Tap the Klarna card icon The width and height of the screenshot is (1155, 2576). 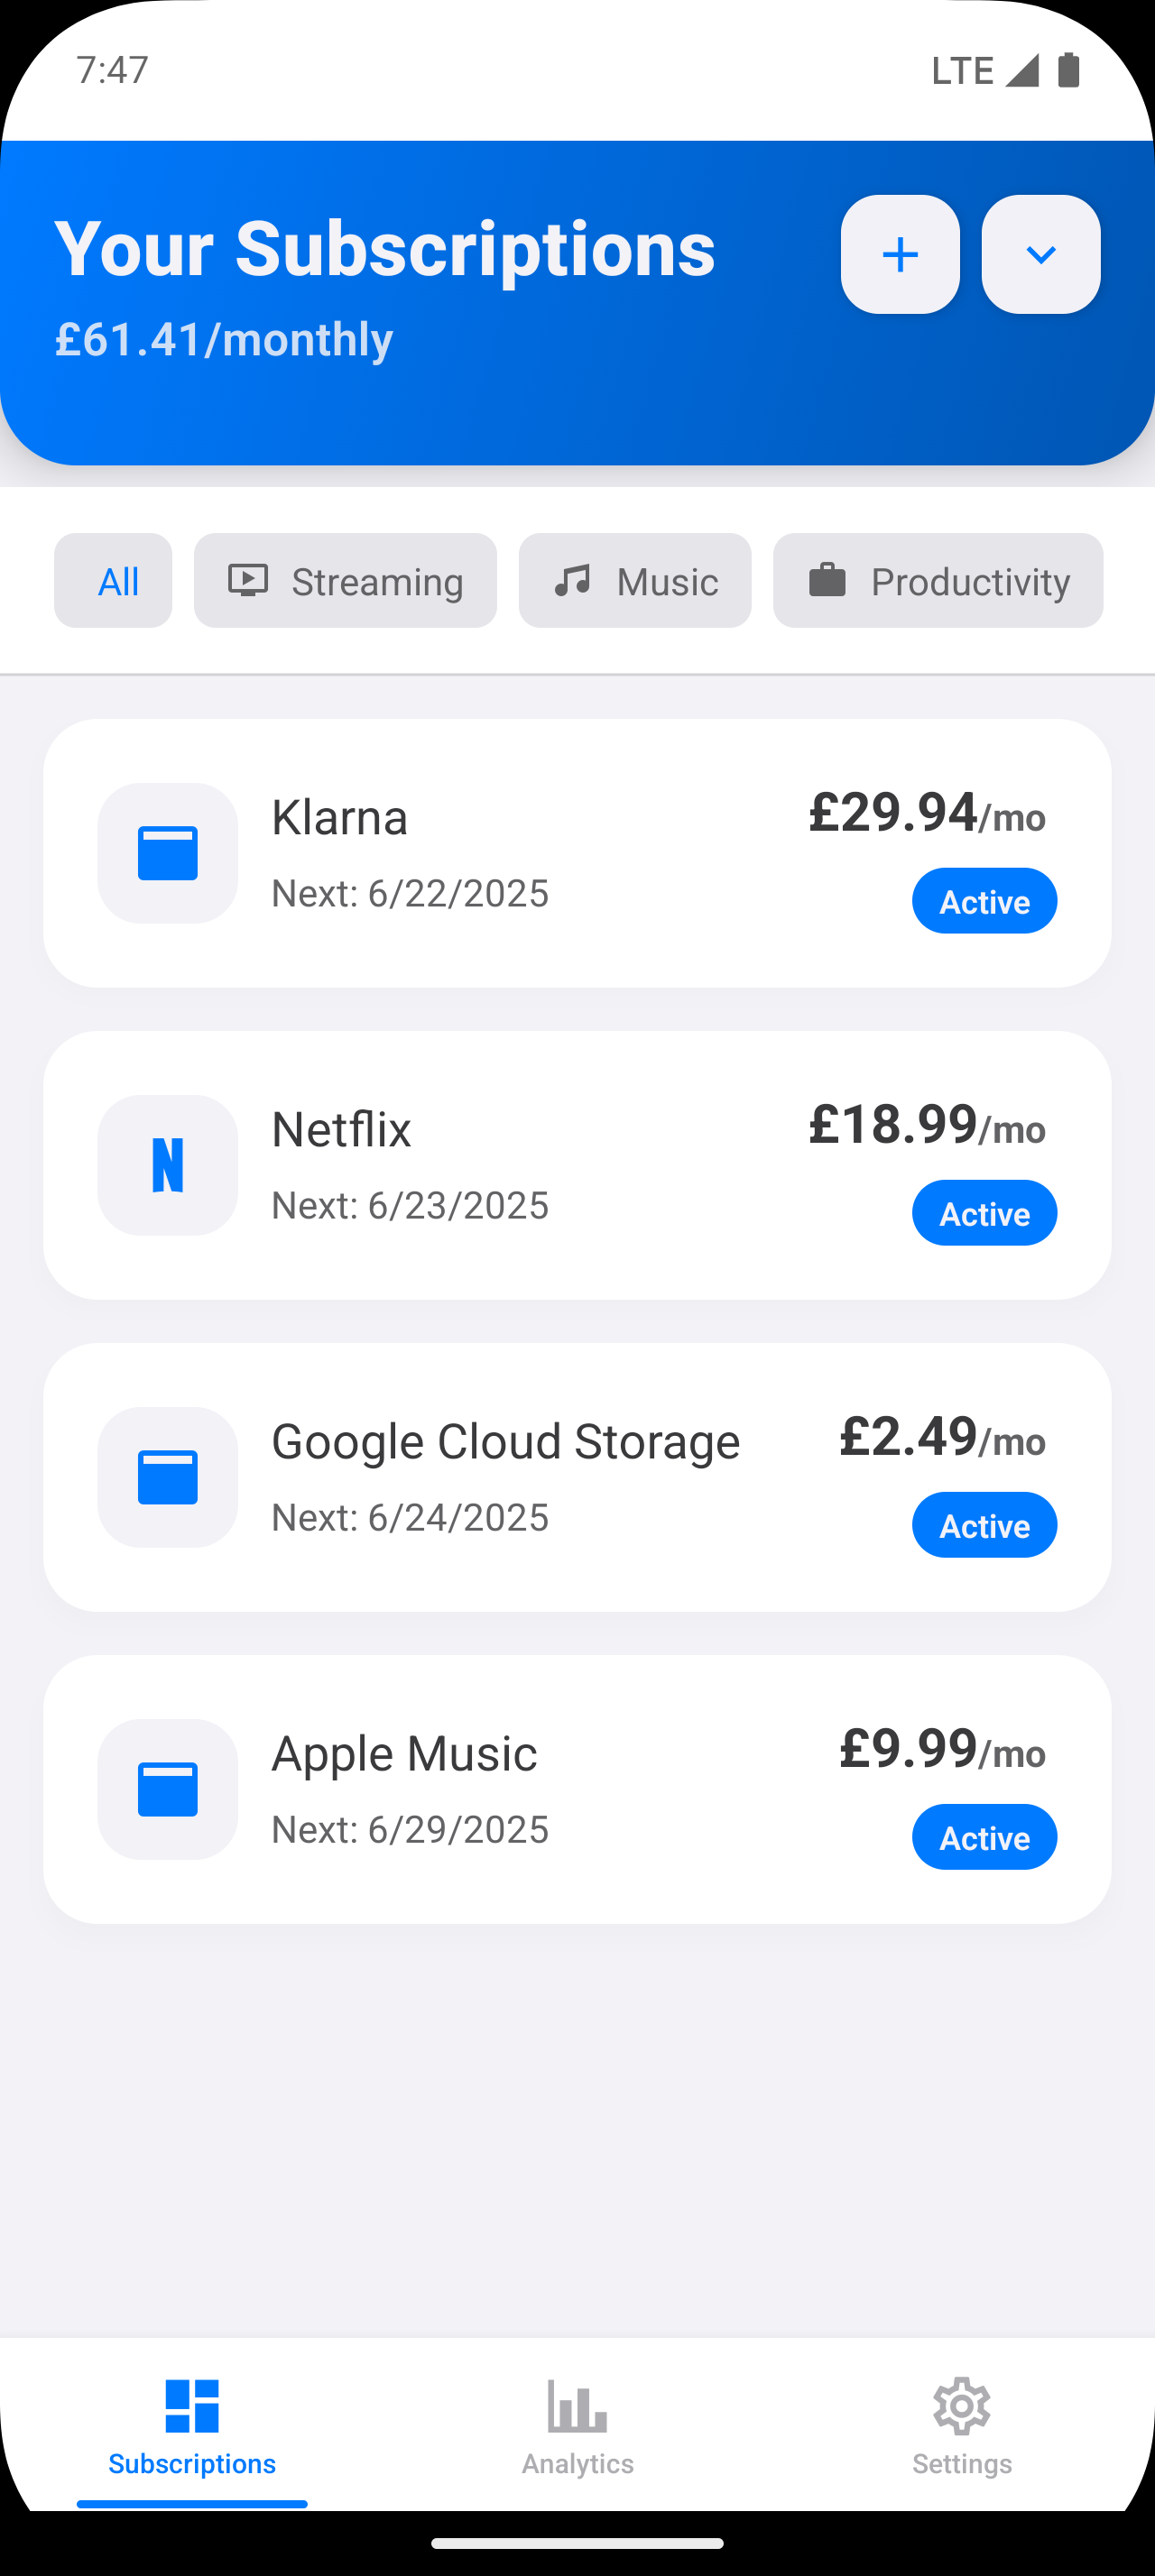point(168,853)
